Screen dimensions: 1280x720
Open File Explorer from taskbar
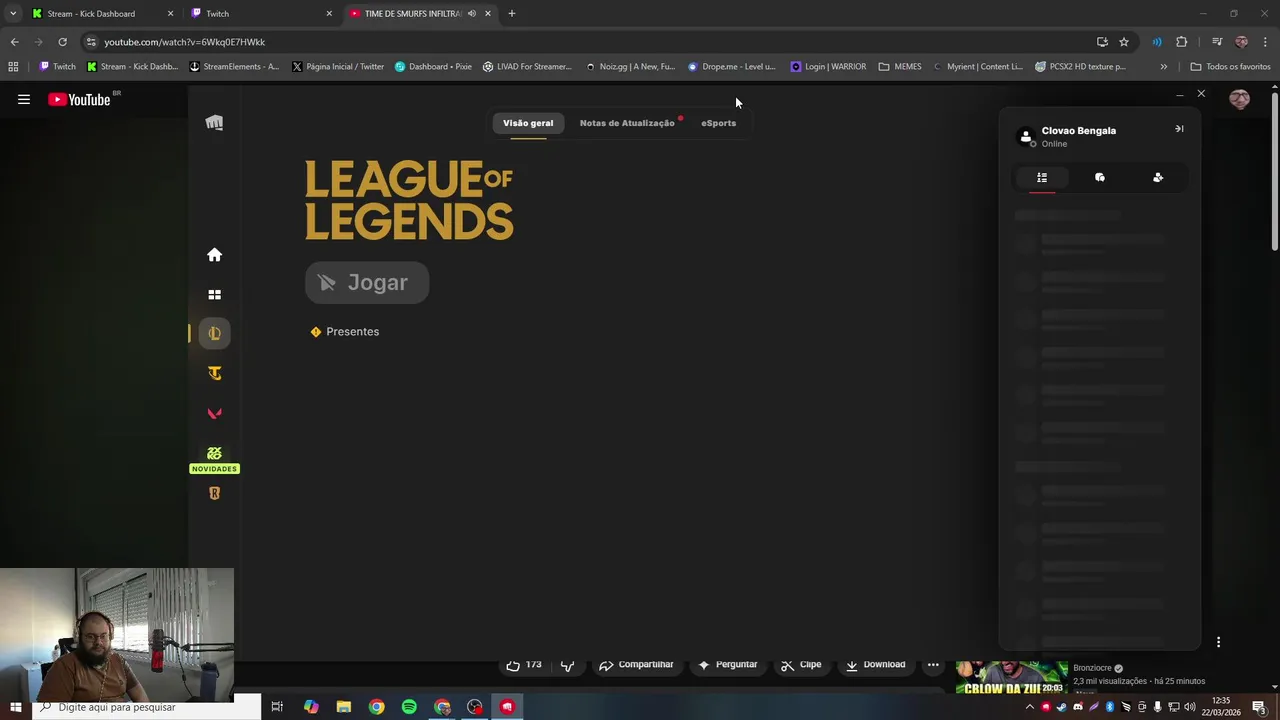coord(343,707)
